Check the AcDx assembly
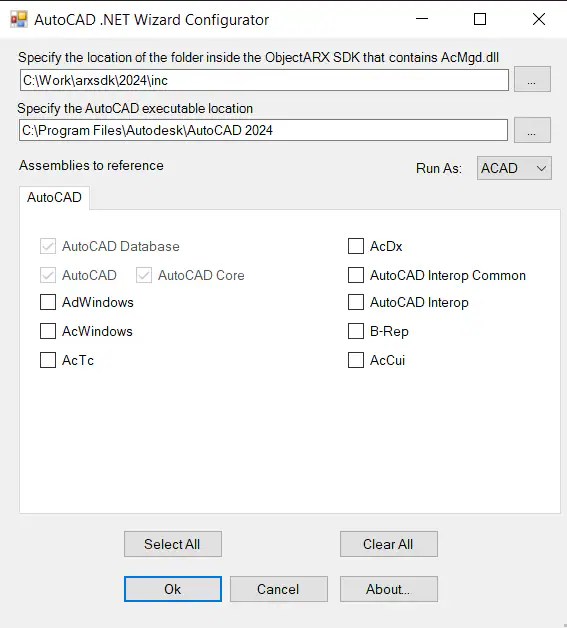The height and width of the screenshot is (628, 567). tap(356, 246)
